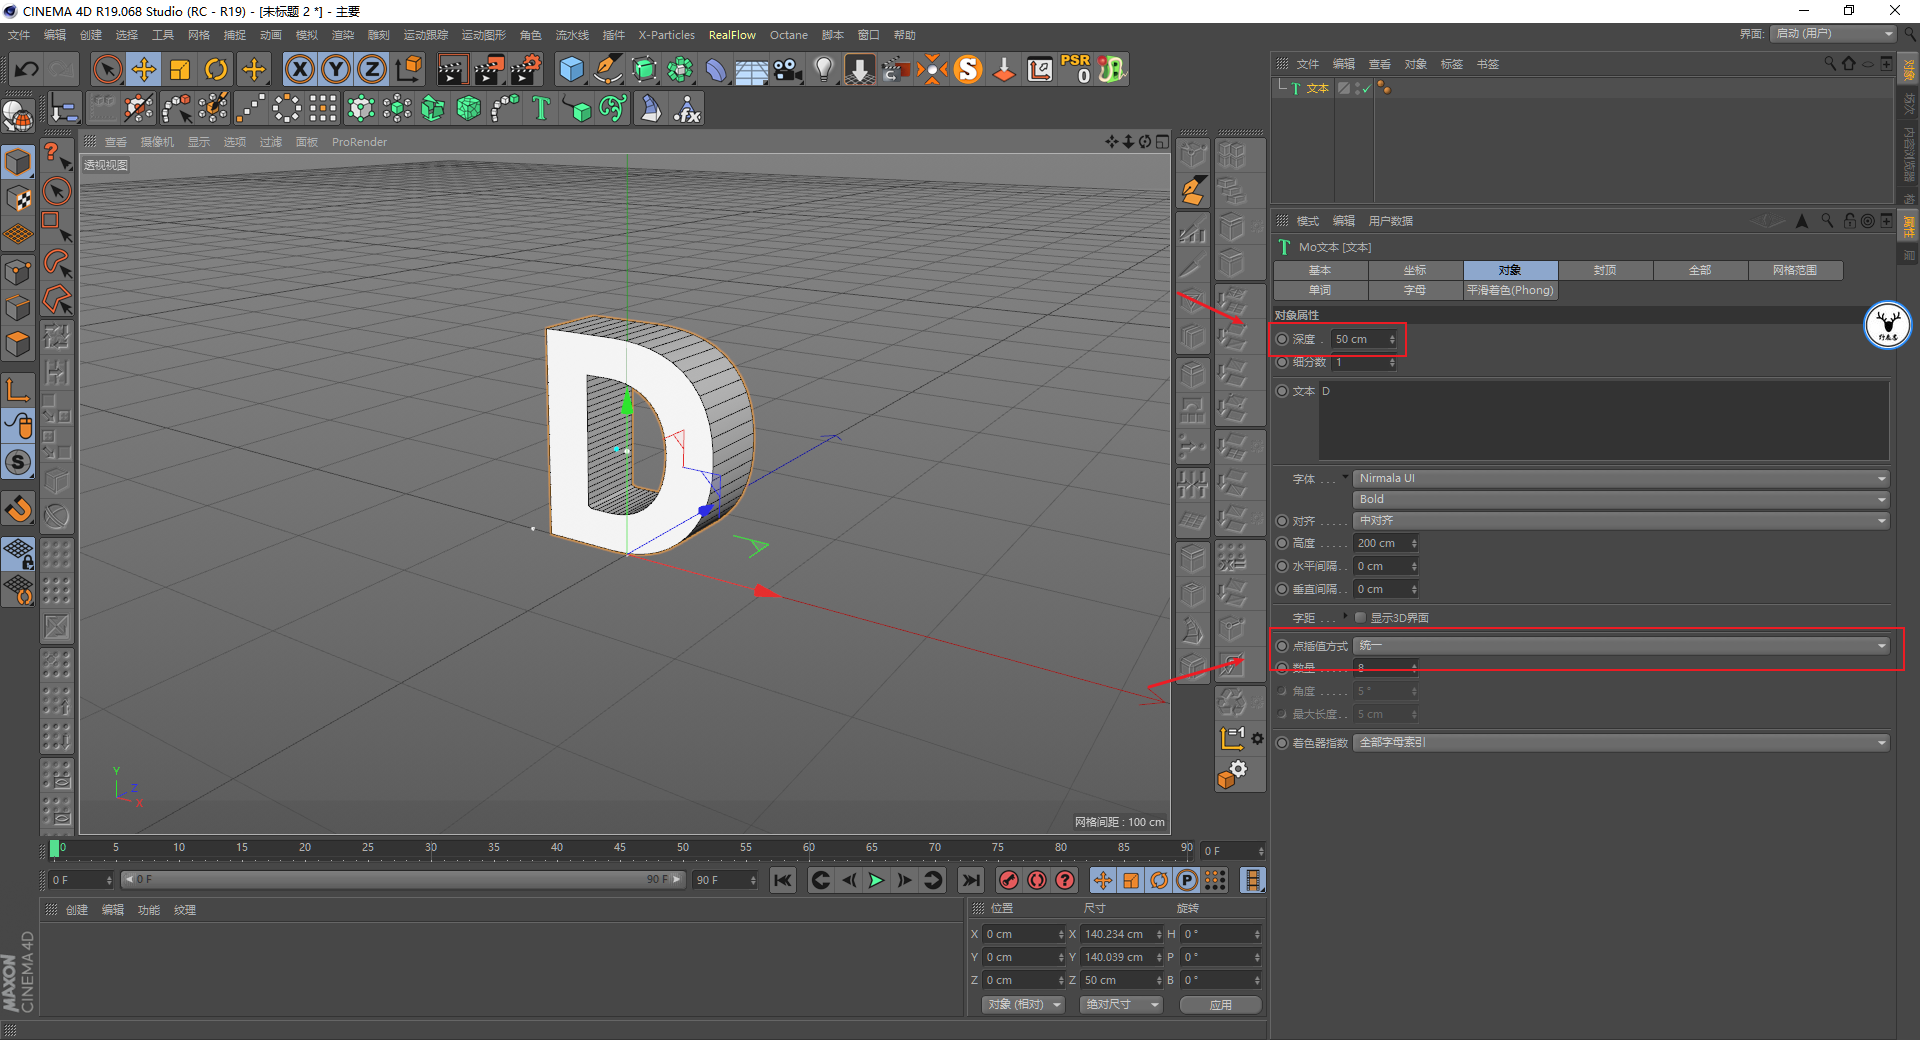Open the viewport ProRender menu

[x=359, y=142]
